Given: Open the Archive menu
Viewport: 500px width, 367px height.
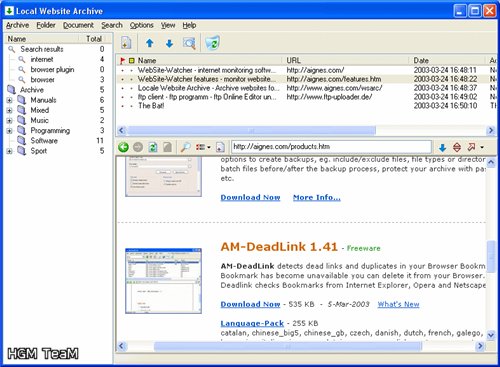Looking at the screenshot, I should [17, 25].
